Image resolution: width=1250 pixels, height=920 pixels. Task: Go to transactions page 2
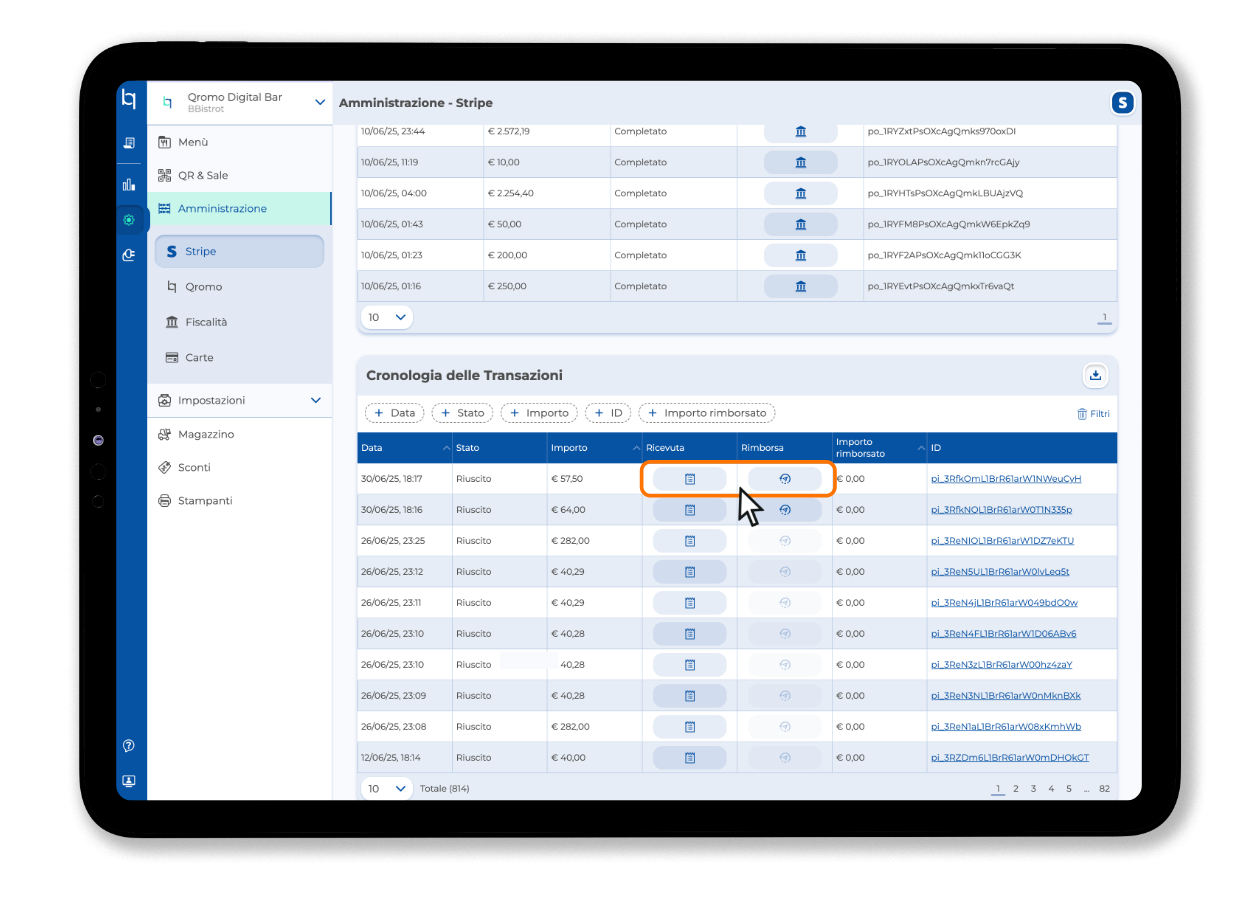coord(1016,789)
